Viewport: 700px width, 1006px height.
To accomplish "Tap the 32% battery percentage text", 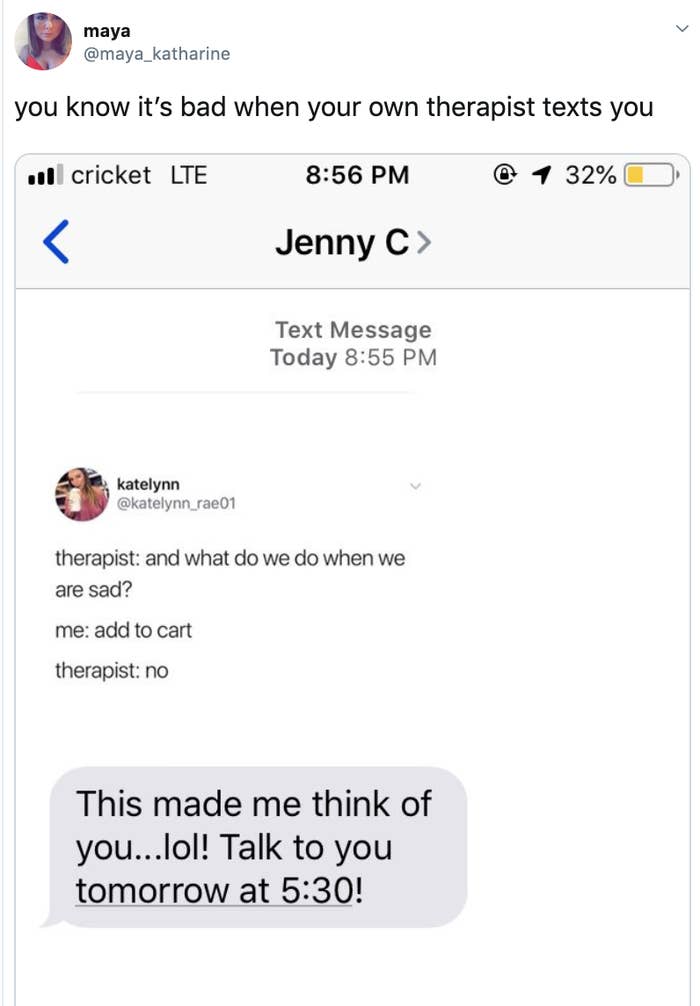I will click(x=590, y=176).
